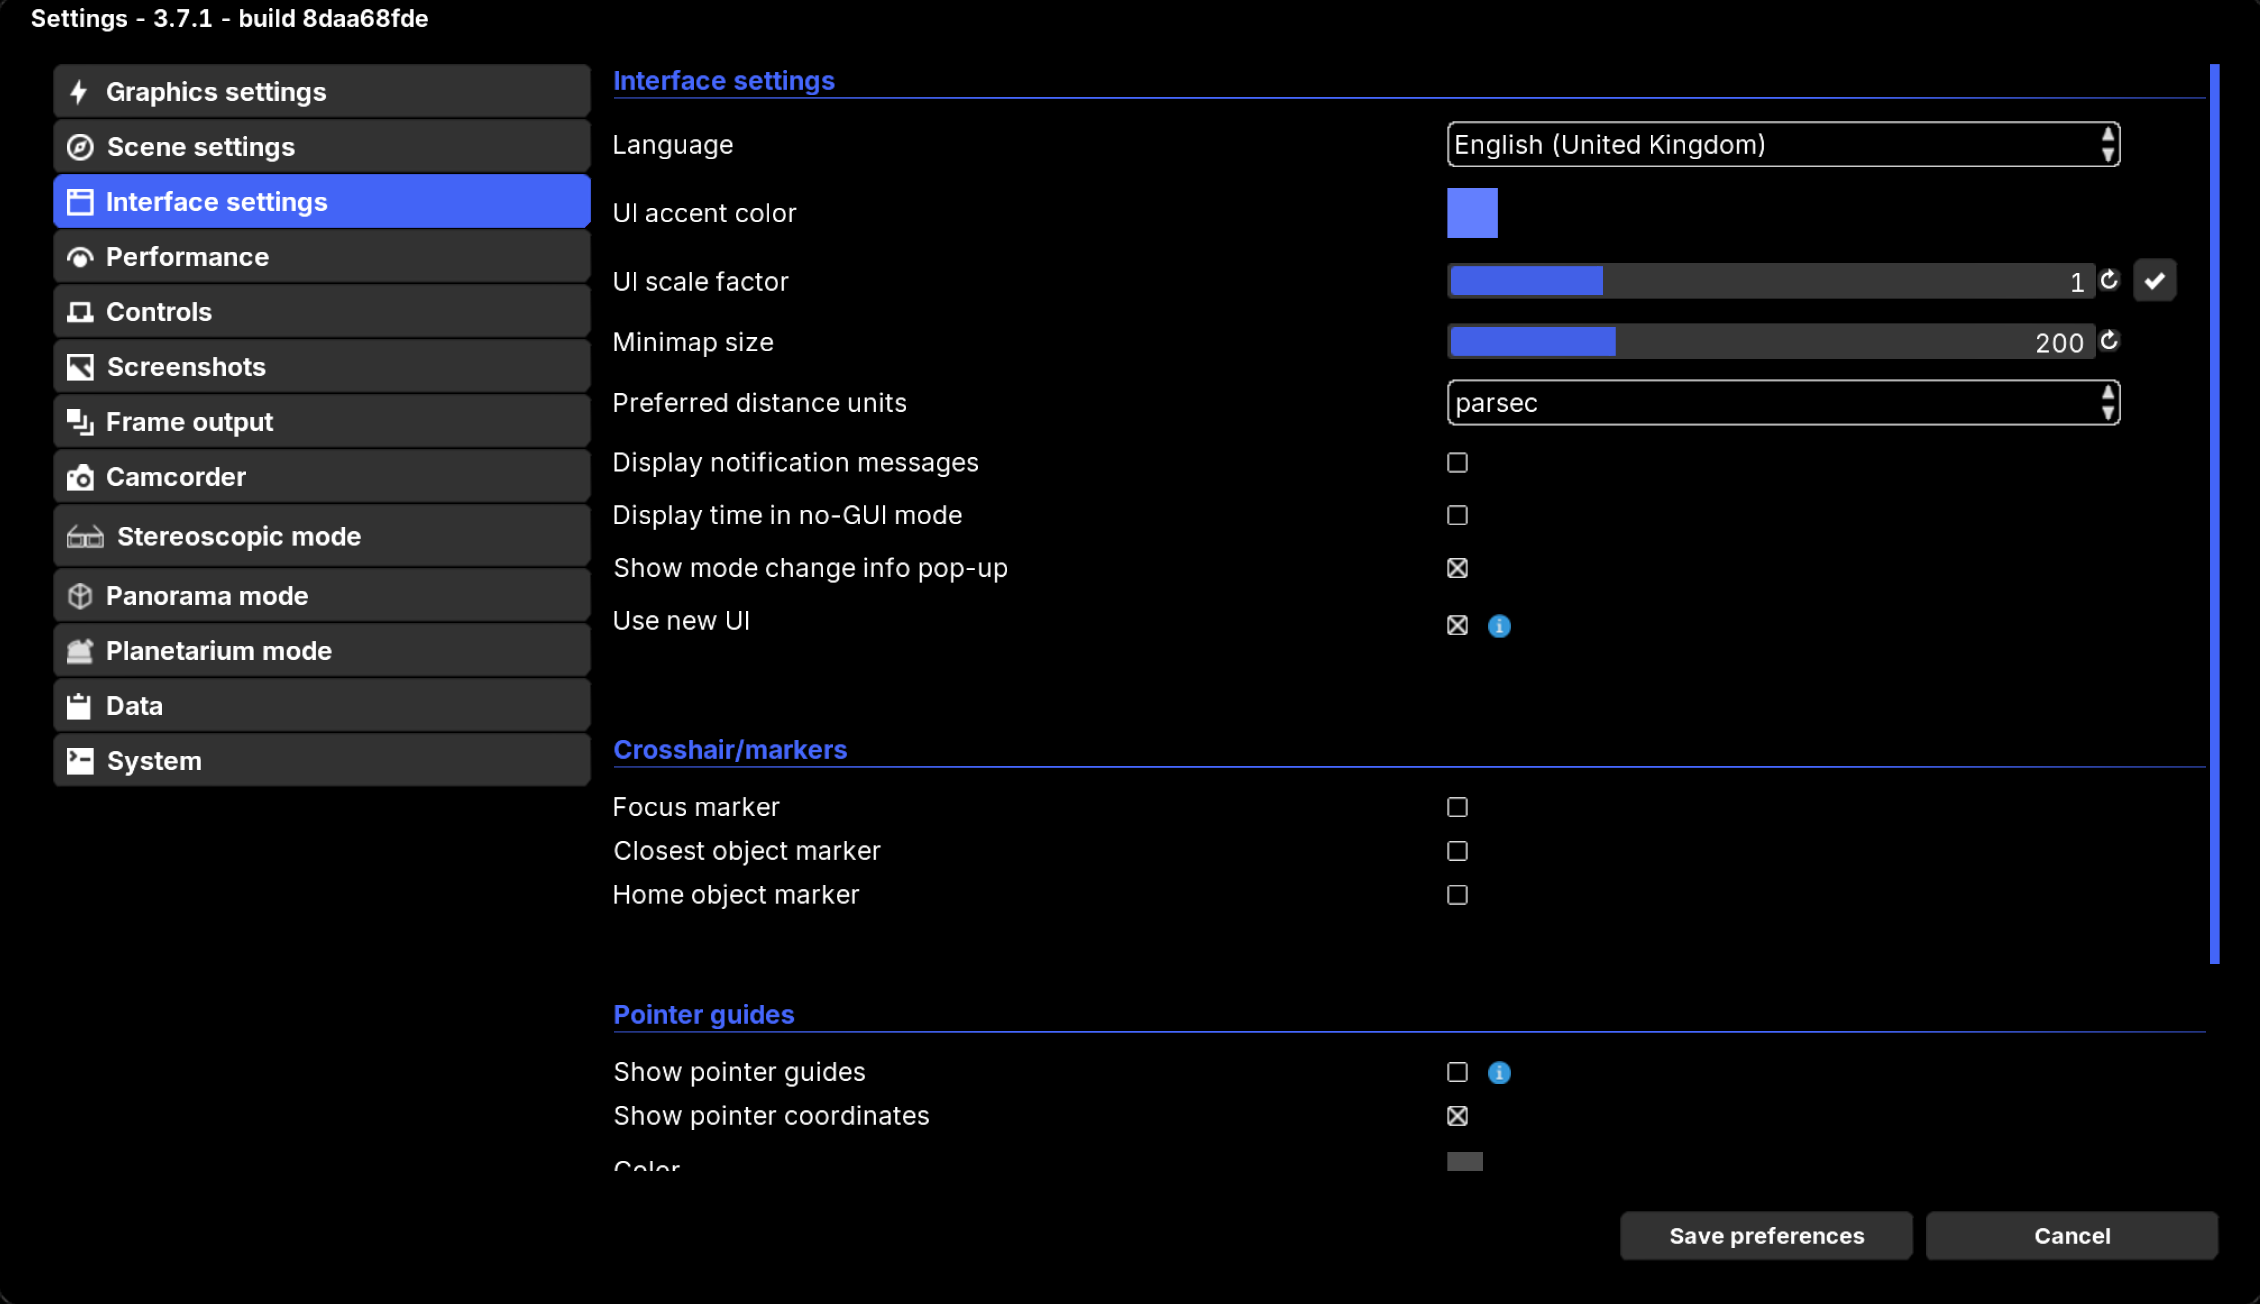Open Preferred distance units dropdown
This screenshot has height=1304, width=2260.
(x=1783, y=403)
